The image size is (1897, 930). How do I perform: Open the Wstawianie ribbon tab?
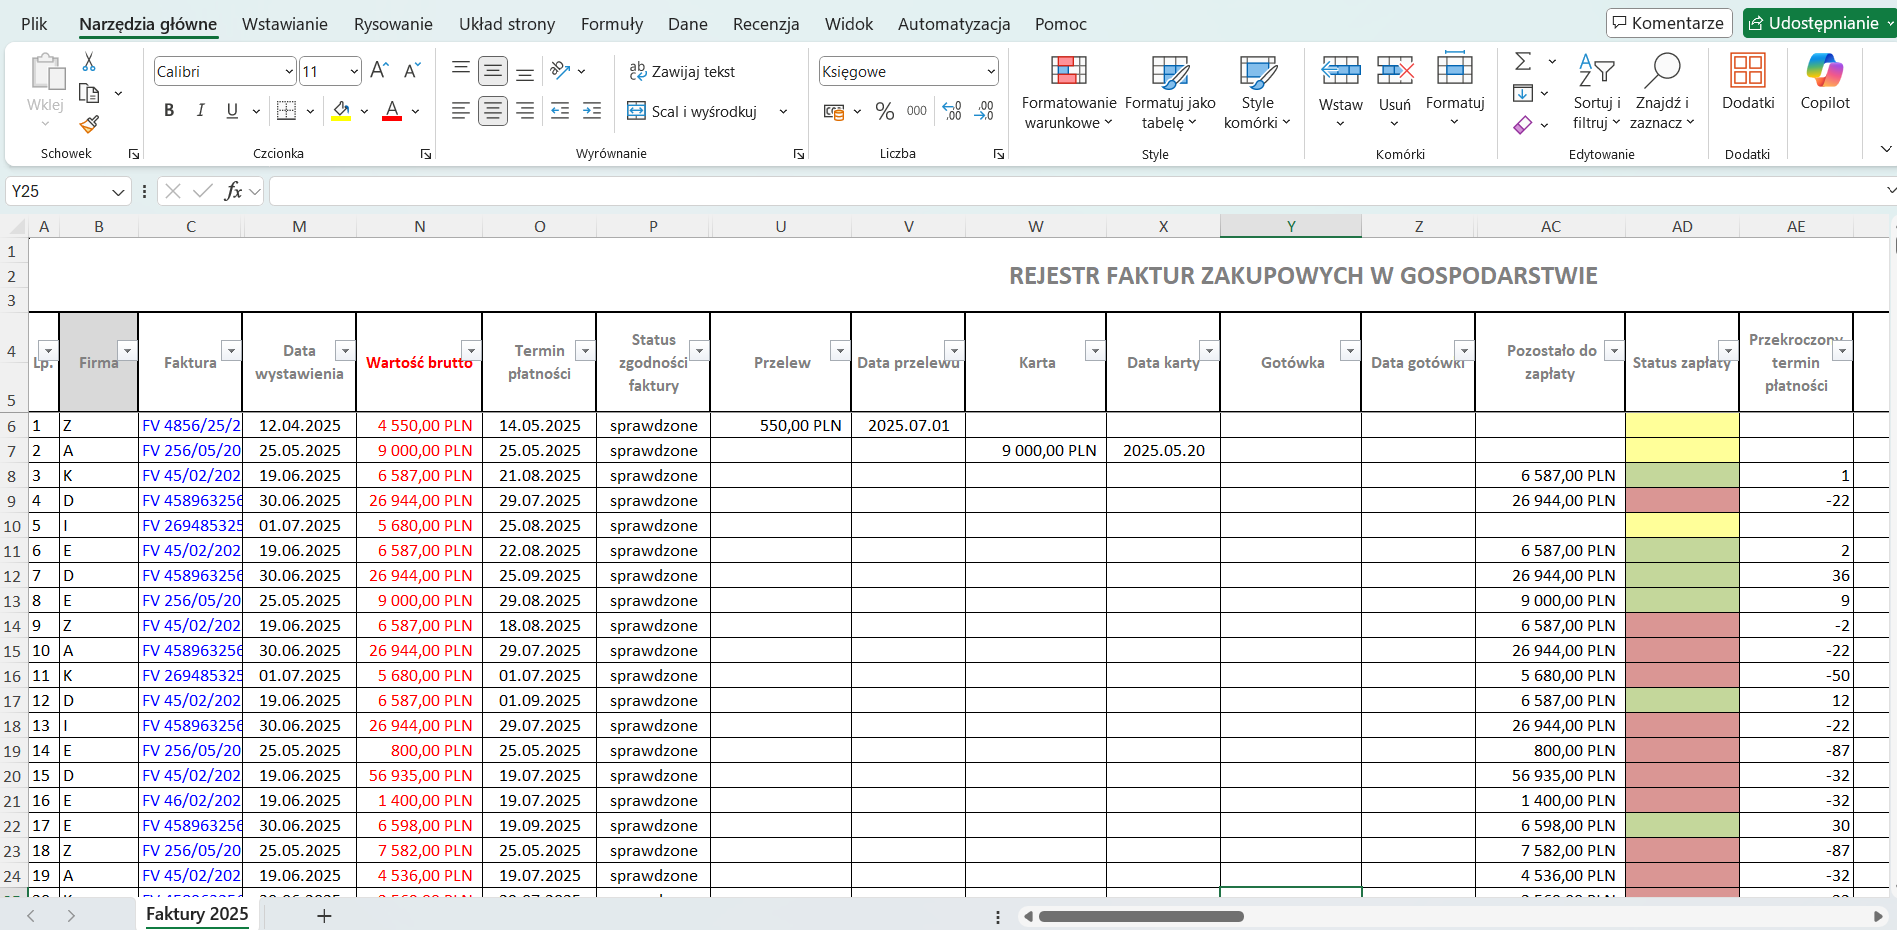[x=284, y=24]
